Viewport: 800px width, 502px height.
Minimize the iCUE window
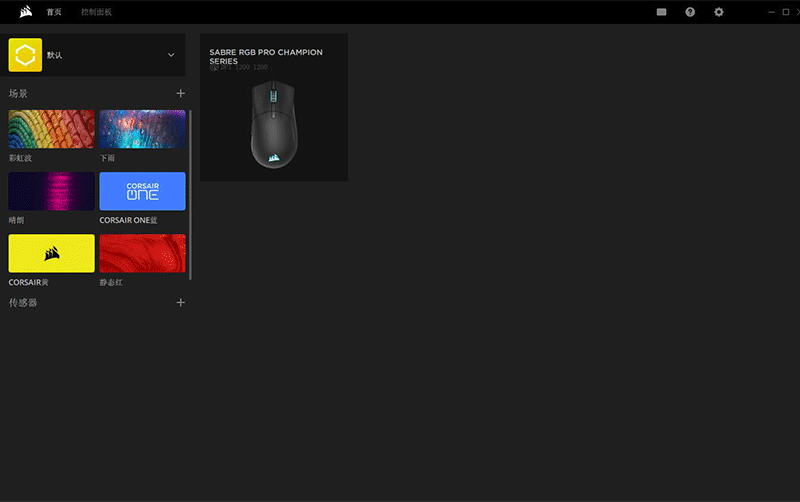771,12
